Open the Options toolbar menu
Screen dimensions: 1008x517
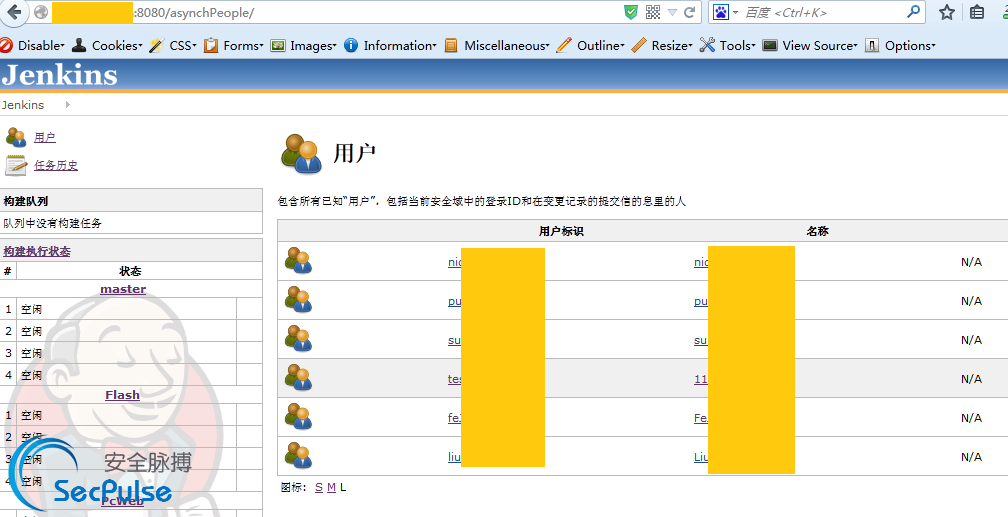(901, 45)
